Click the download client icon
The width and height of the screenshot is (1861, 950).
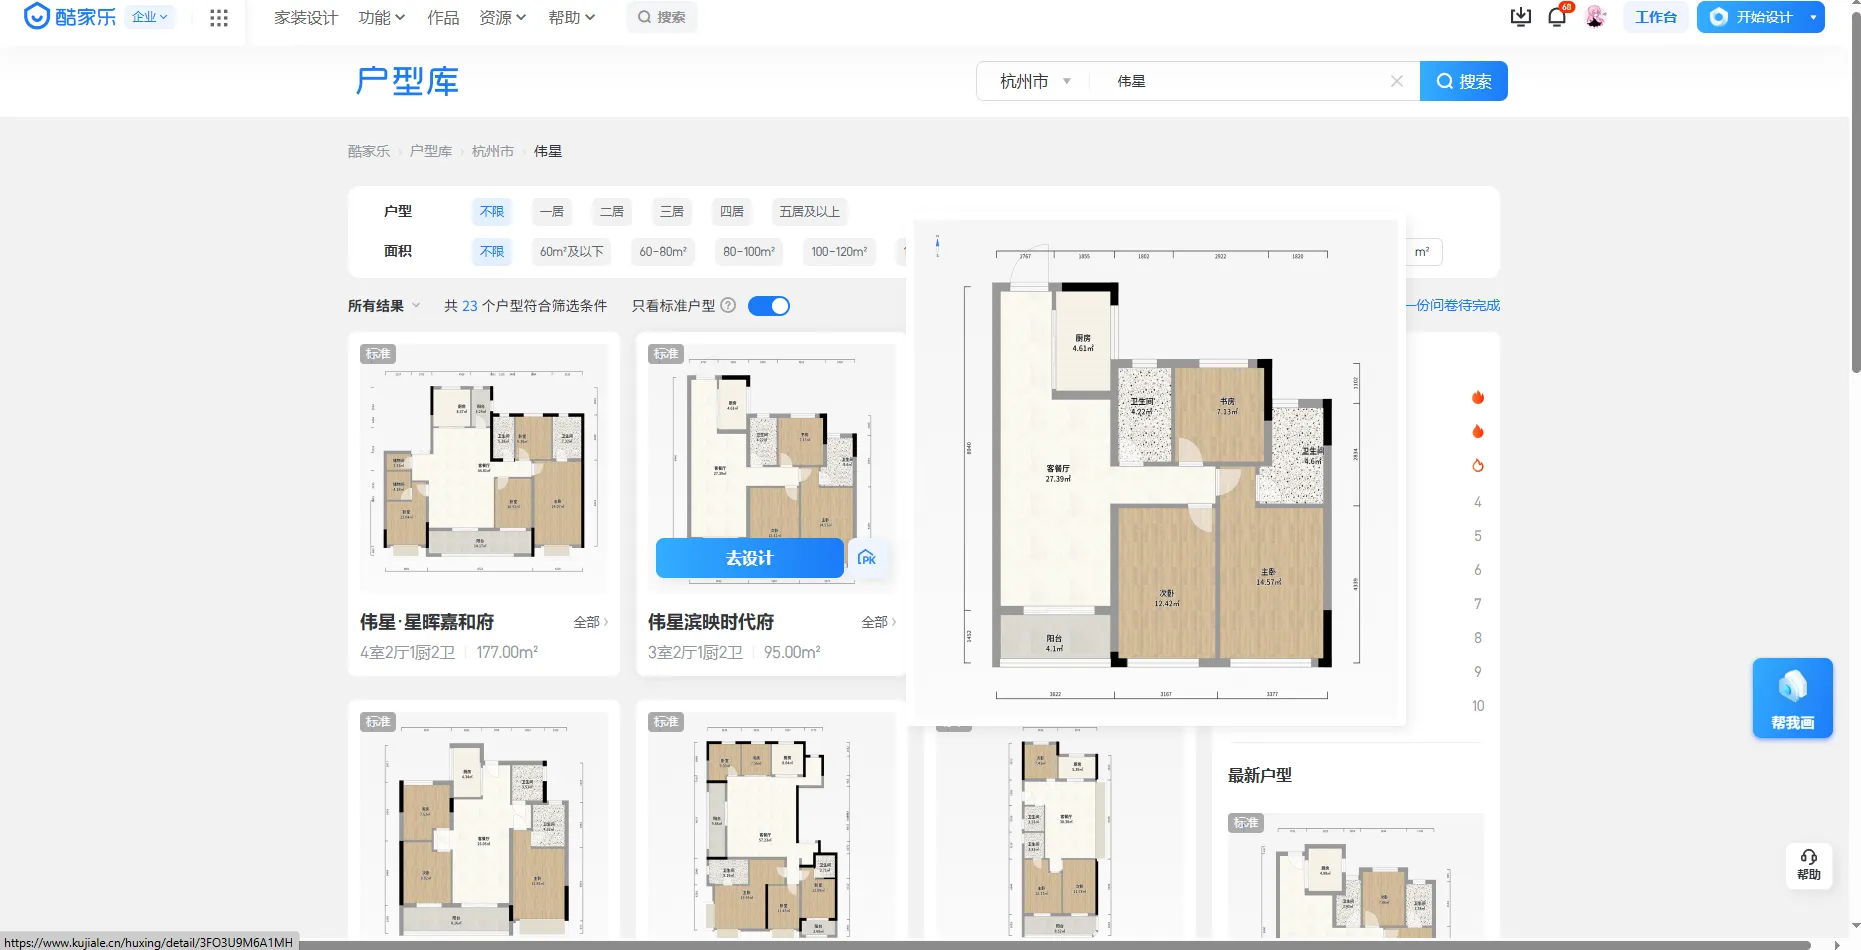point(1520,17)
